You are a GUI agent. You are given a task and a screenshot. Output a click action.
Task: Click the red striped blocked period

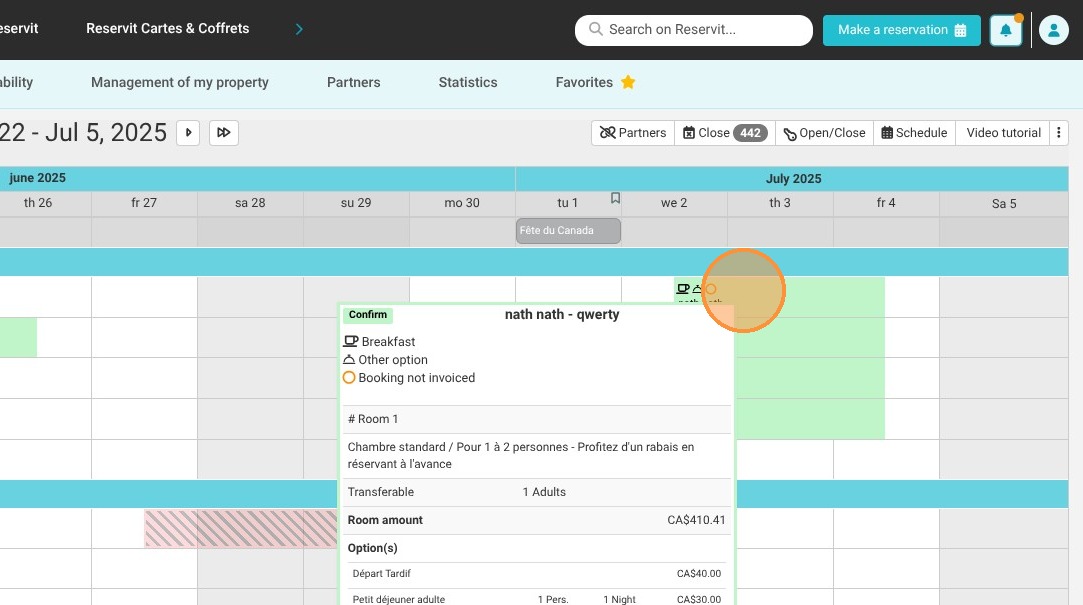tap(240, 528)
